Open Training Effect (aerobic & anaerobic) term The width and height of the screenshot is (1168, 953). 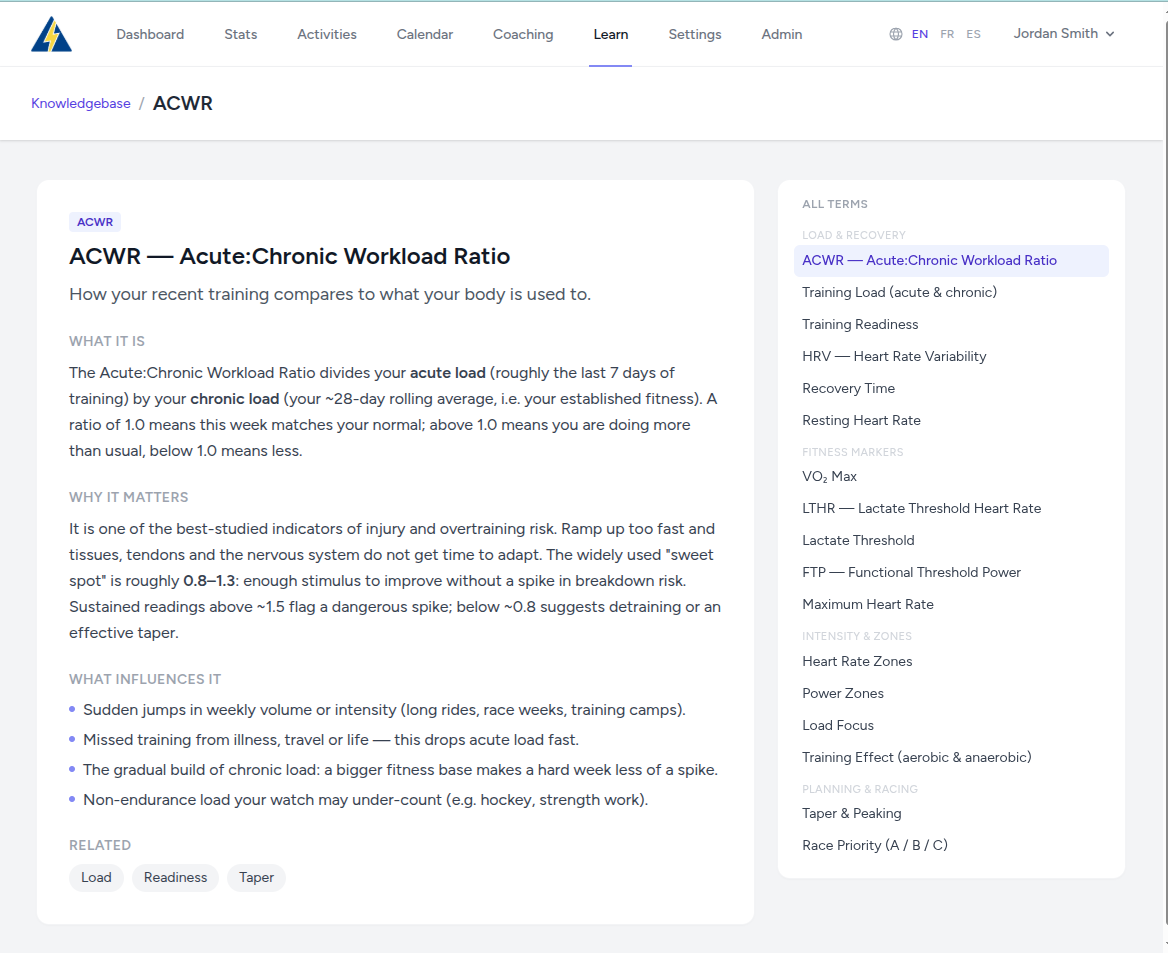(x=951, y=758)
